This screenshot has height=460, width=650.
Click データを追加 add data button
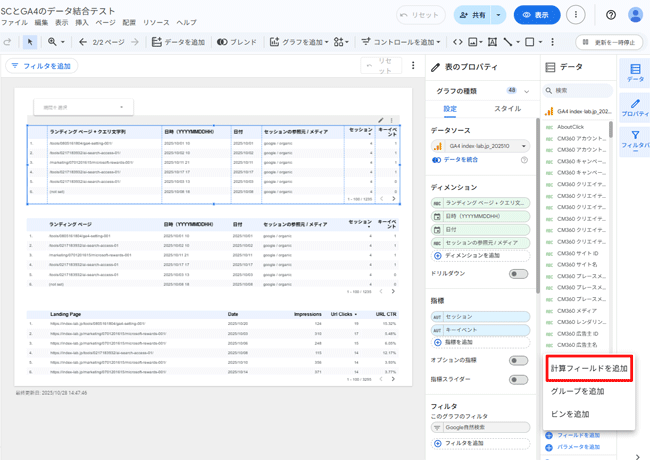click(x=178, y=42)
